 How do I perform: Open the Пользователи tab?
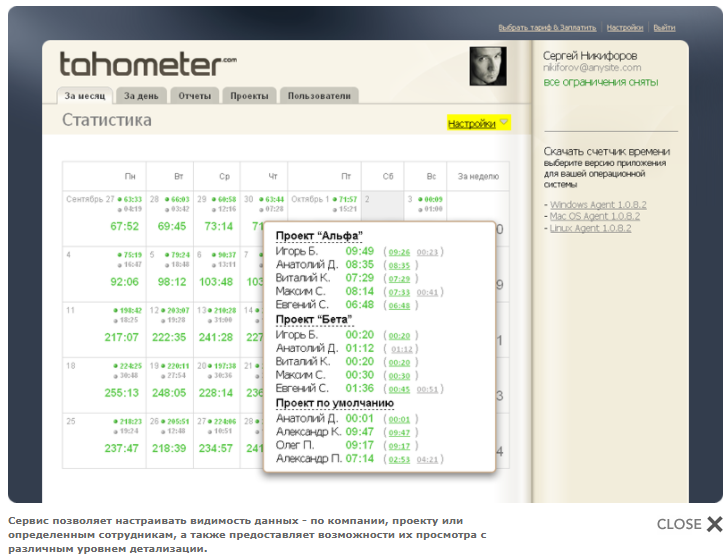[x=319, y=96]
